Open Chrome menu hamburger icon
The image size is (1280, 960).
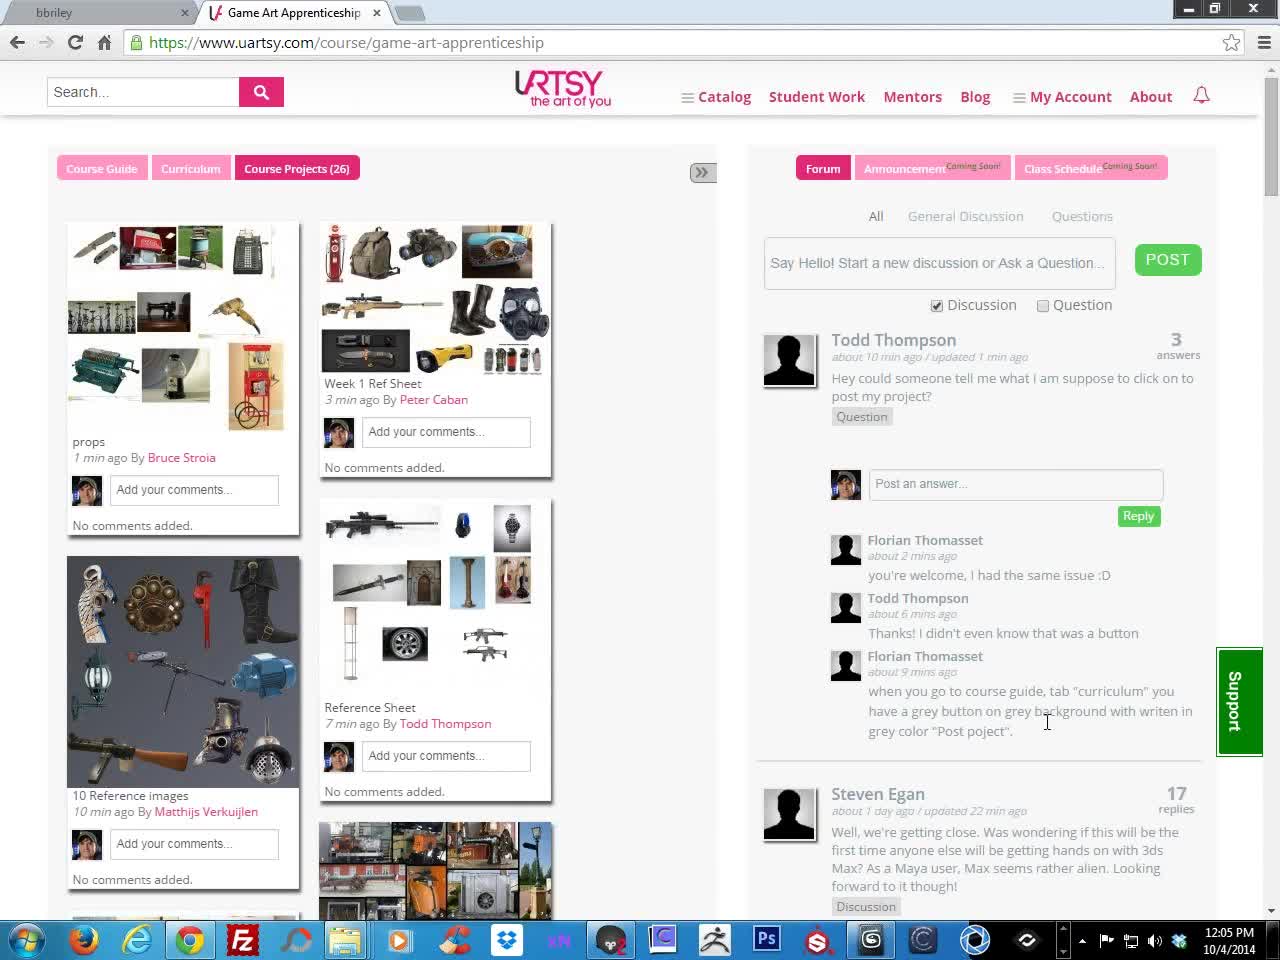click(1264, 42)
